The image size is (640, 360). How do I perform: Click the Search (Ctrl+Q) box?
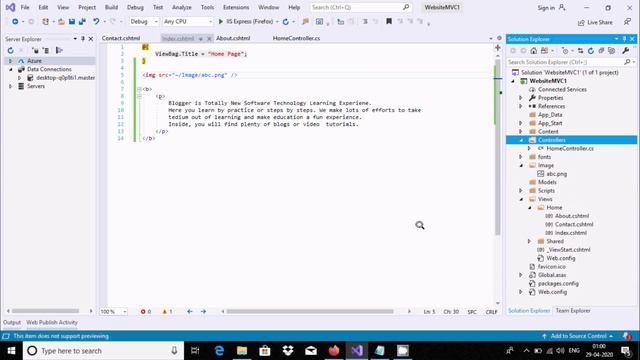(360, 7)
